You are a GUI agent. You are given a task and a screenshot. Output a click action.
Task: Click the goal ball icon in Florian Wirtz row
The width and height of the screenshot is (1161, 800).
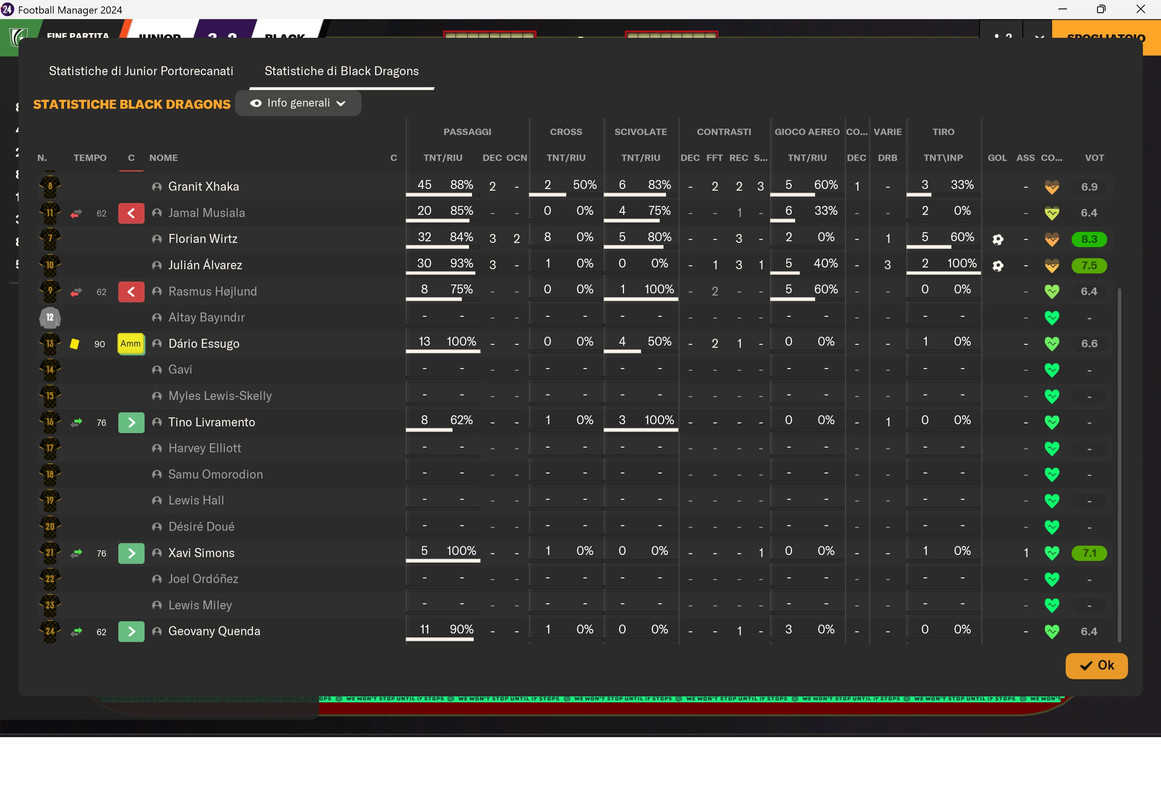click(x=997, y=239)
